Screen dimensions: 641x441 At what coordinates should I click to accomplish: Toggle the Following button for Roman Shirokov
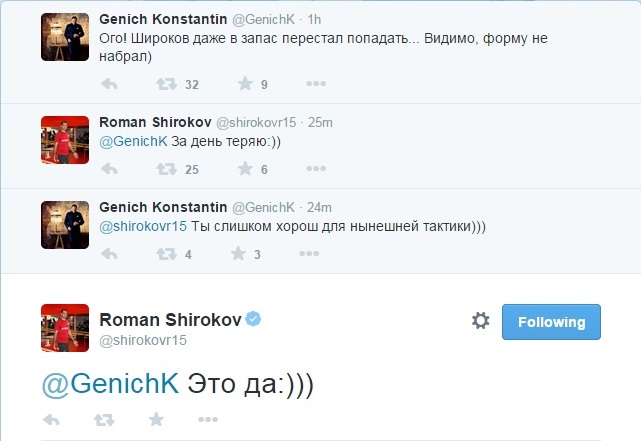[551, 322]
